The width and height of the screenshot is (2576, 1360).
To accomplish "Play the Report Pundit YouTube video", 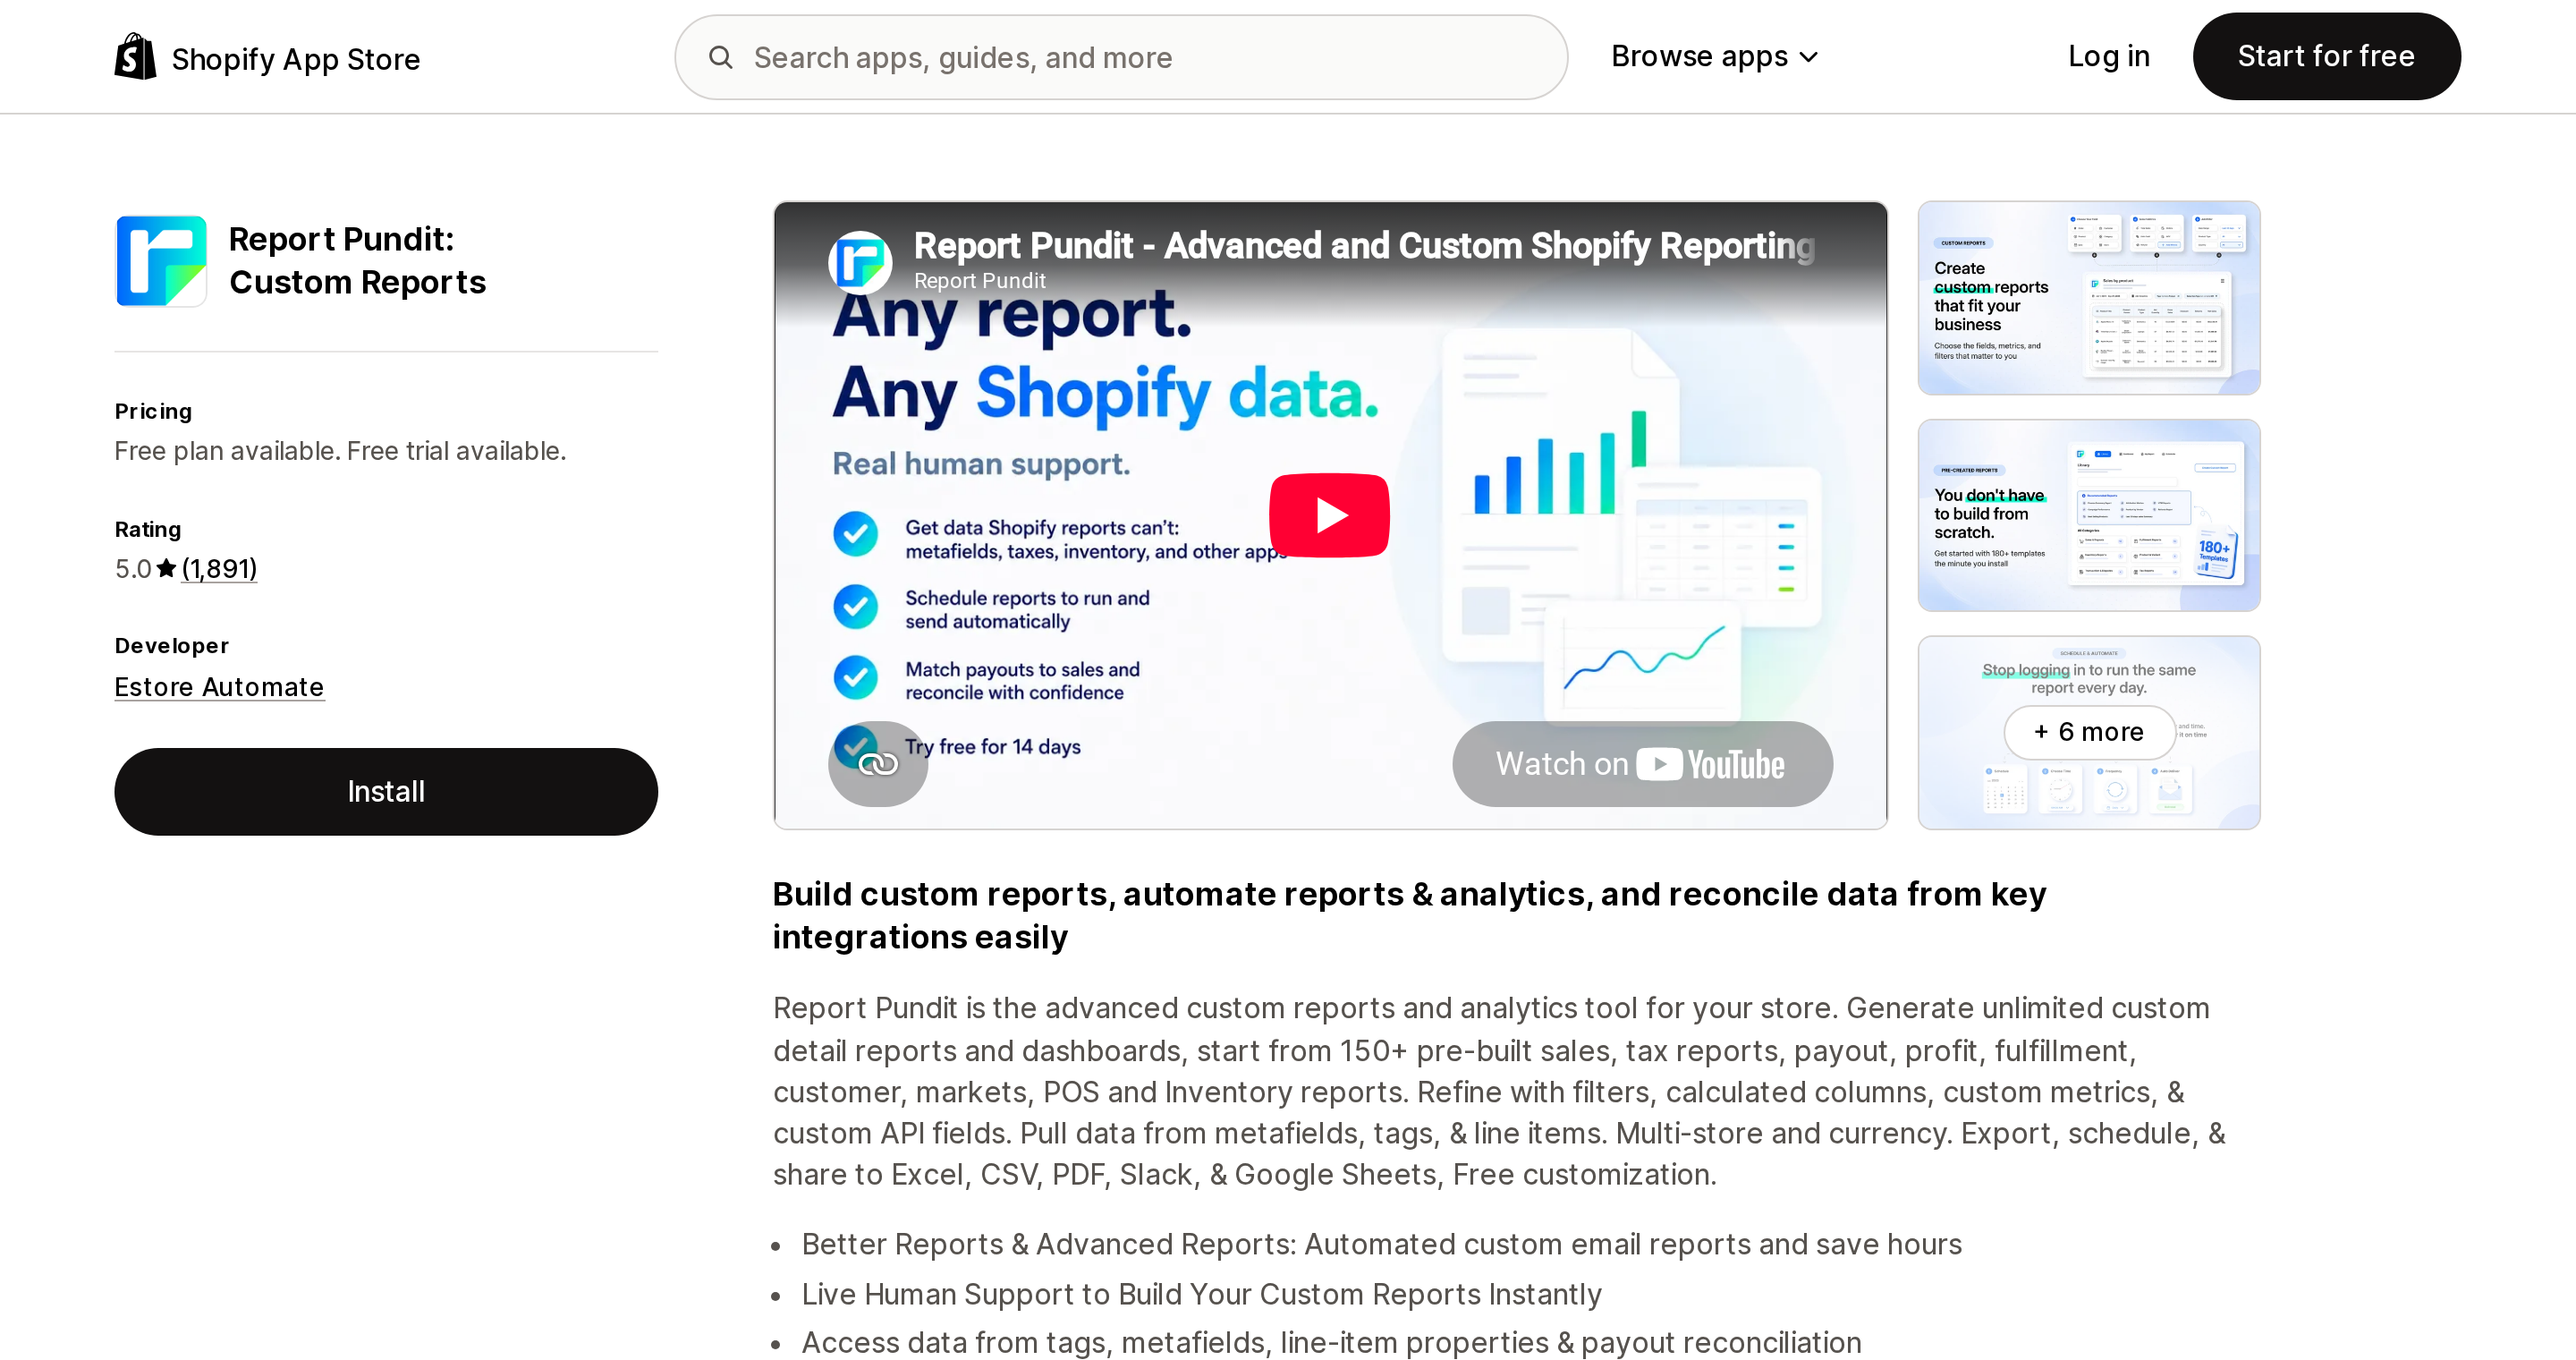I will [1329, 515].
